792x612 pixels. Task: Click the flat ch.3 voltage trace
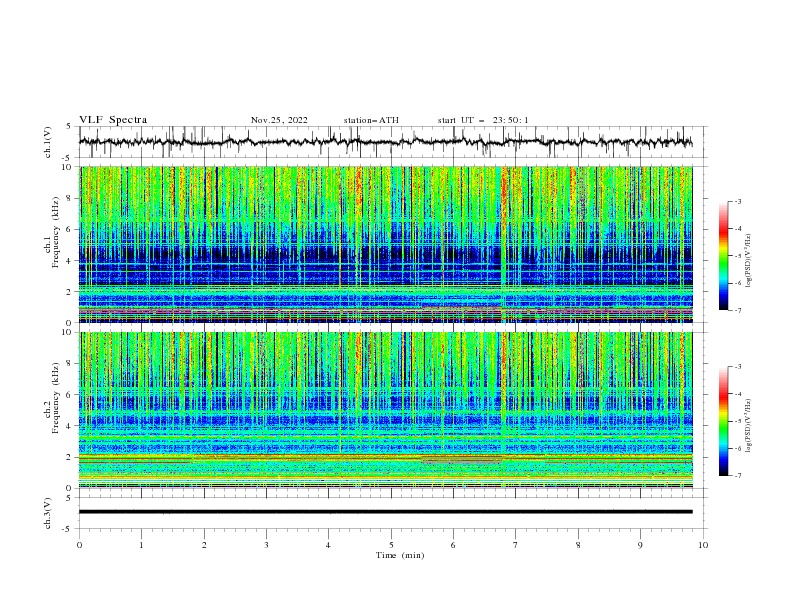(385, 512)
